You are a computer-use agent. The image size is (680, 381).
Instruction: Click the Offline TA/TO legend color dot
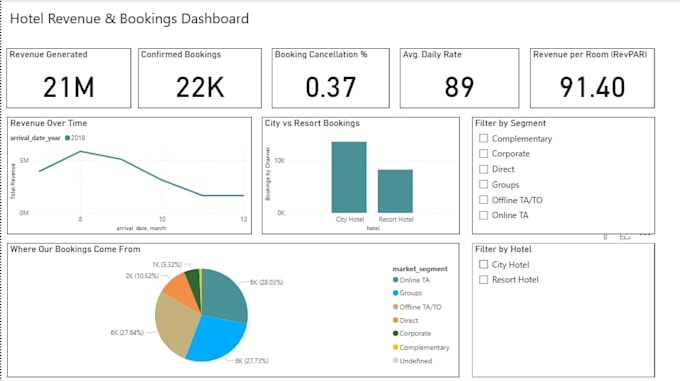[396, 307]
